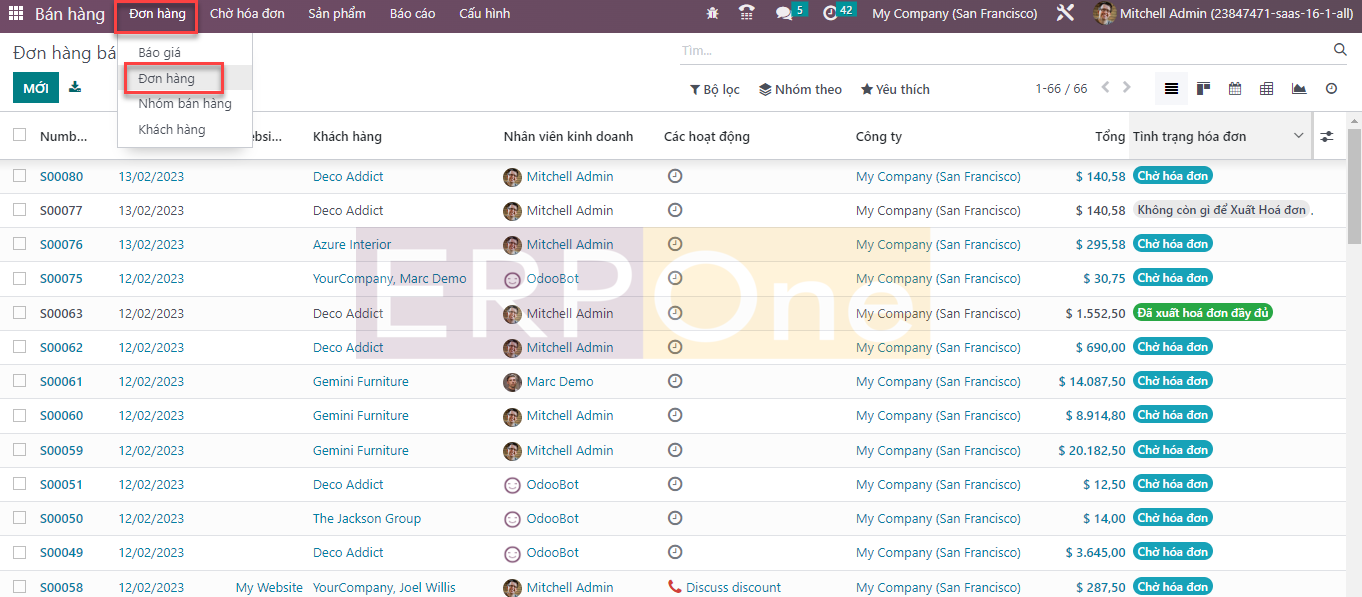Click the bug debug icon

712,14
